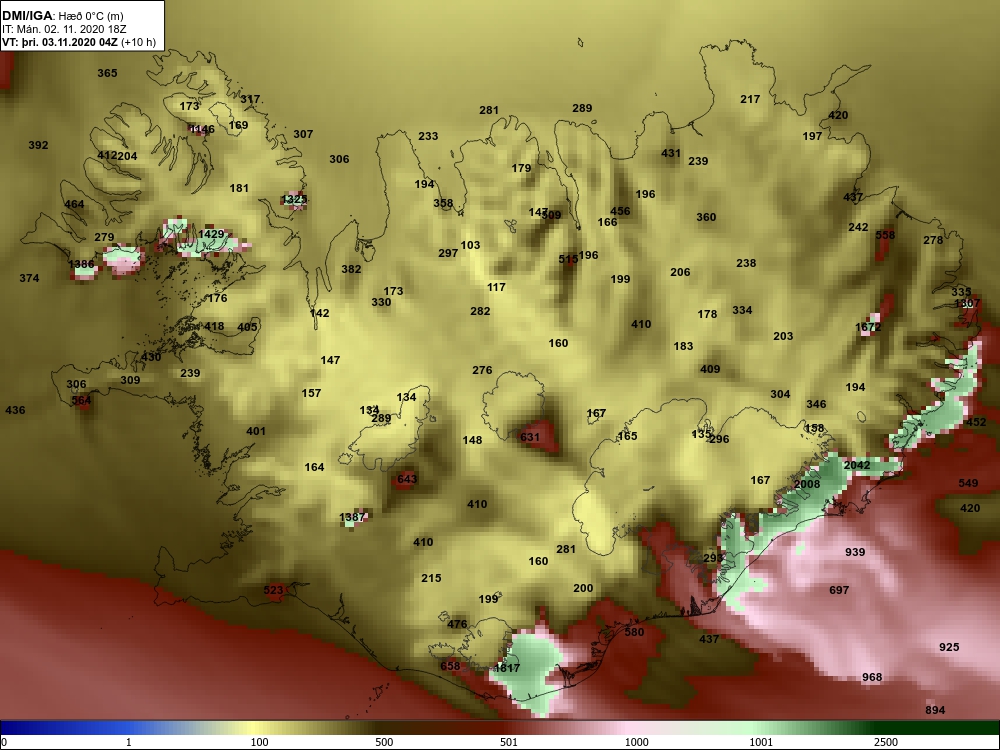Click the map value 580
The width and height of the screenshot is (1000, 750).
click(x=634, y=632)
